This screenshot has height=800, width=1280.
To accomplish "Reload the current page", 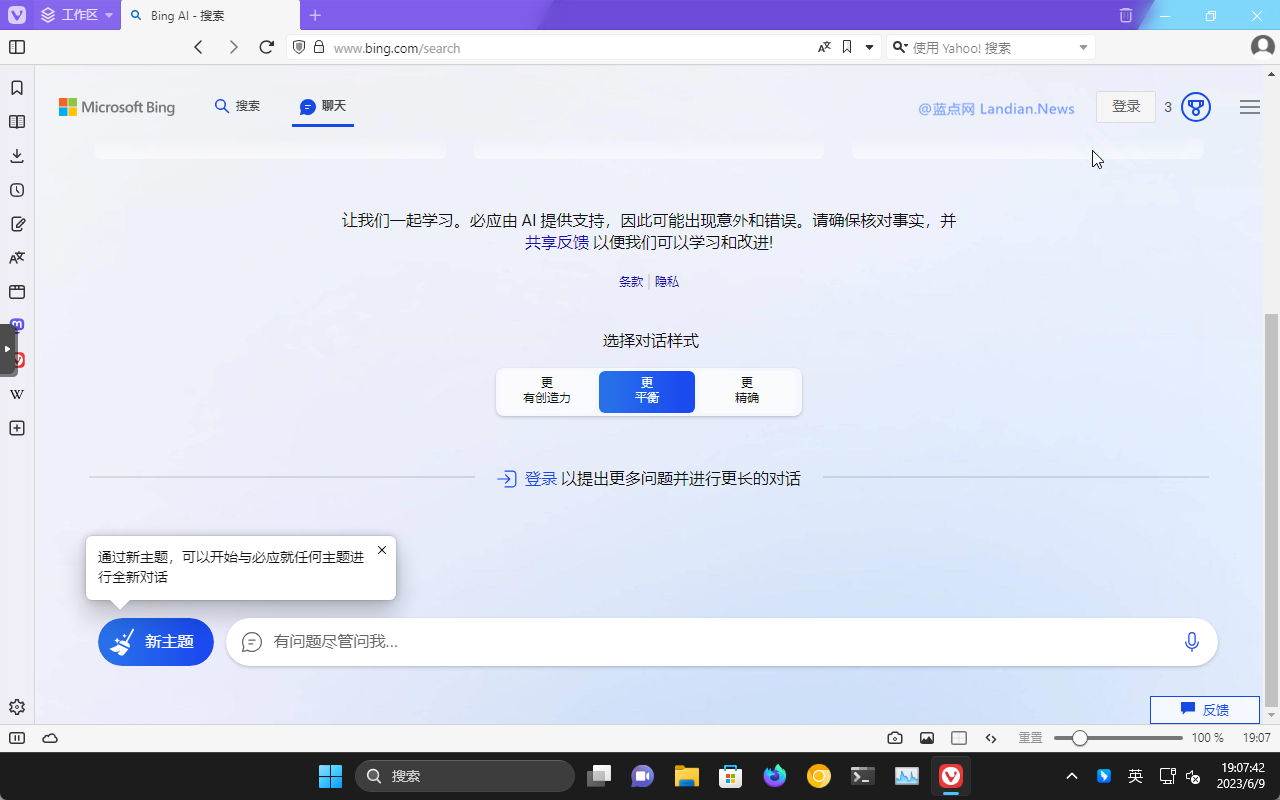I will (x=266, y=47).
